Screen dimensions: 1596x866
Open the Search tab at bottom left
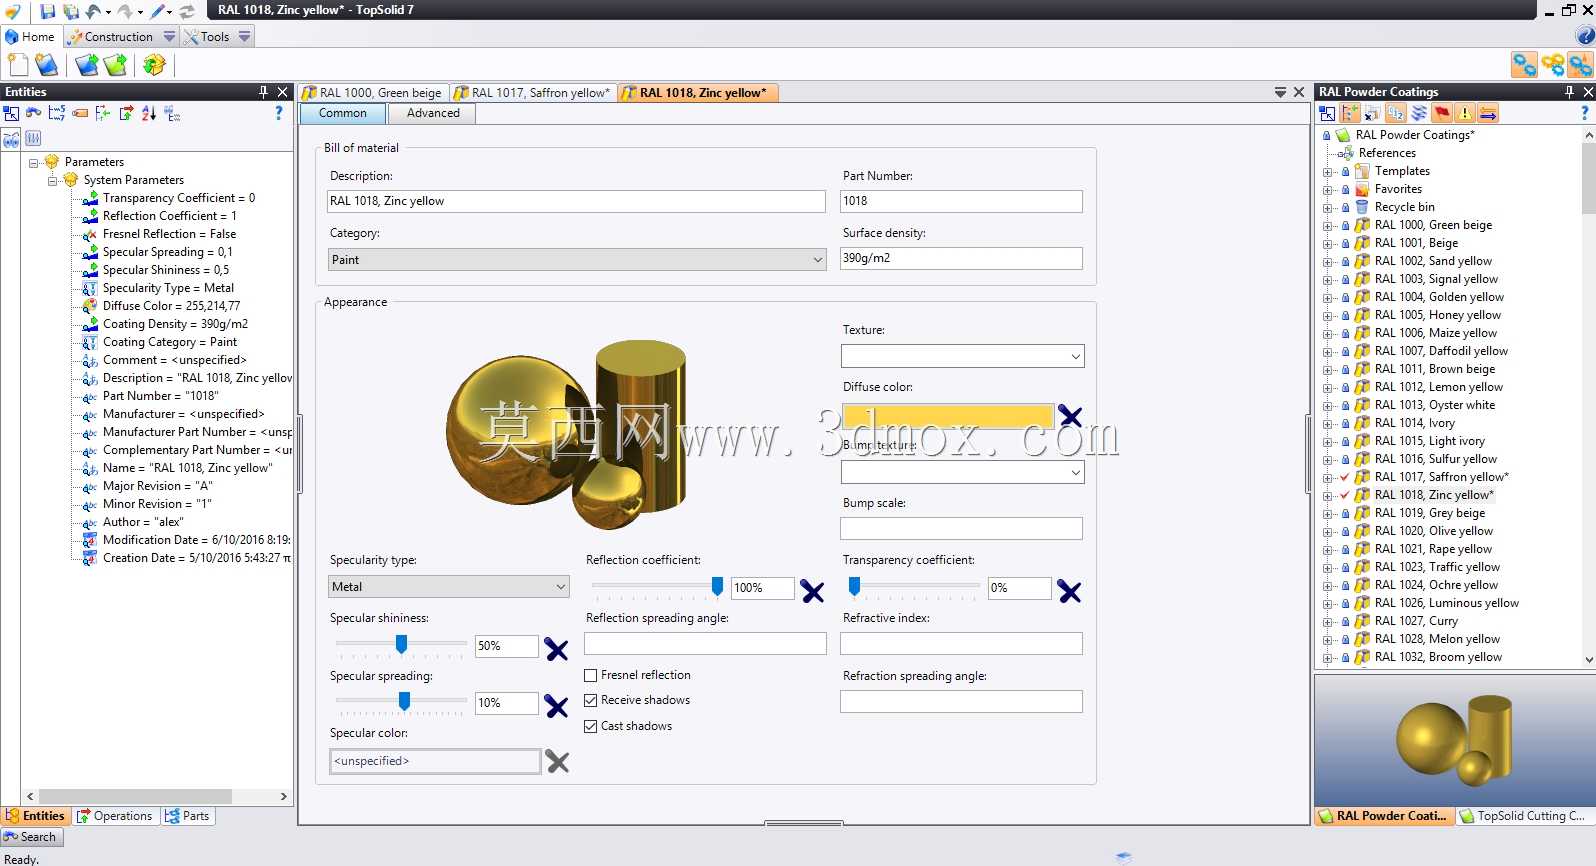point(32,837)
